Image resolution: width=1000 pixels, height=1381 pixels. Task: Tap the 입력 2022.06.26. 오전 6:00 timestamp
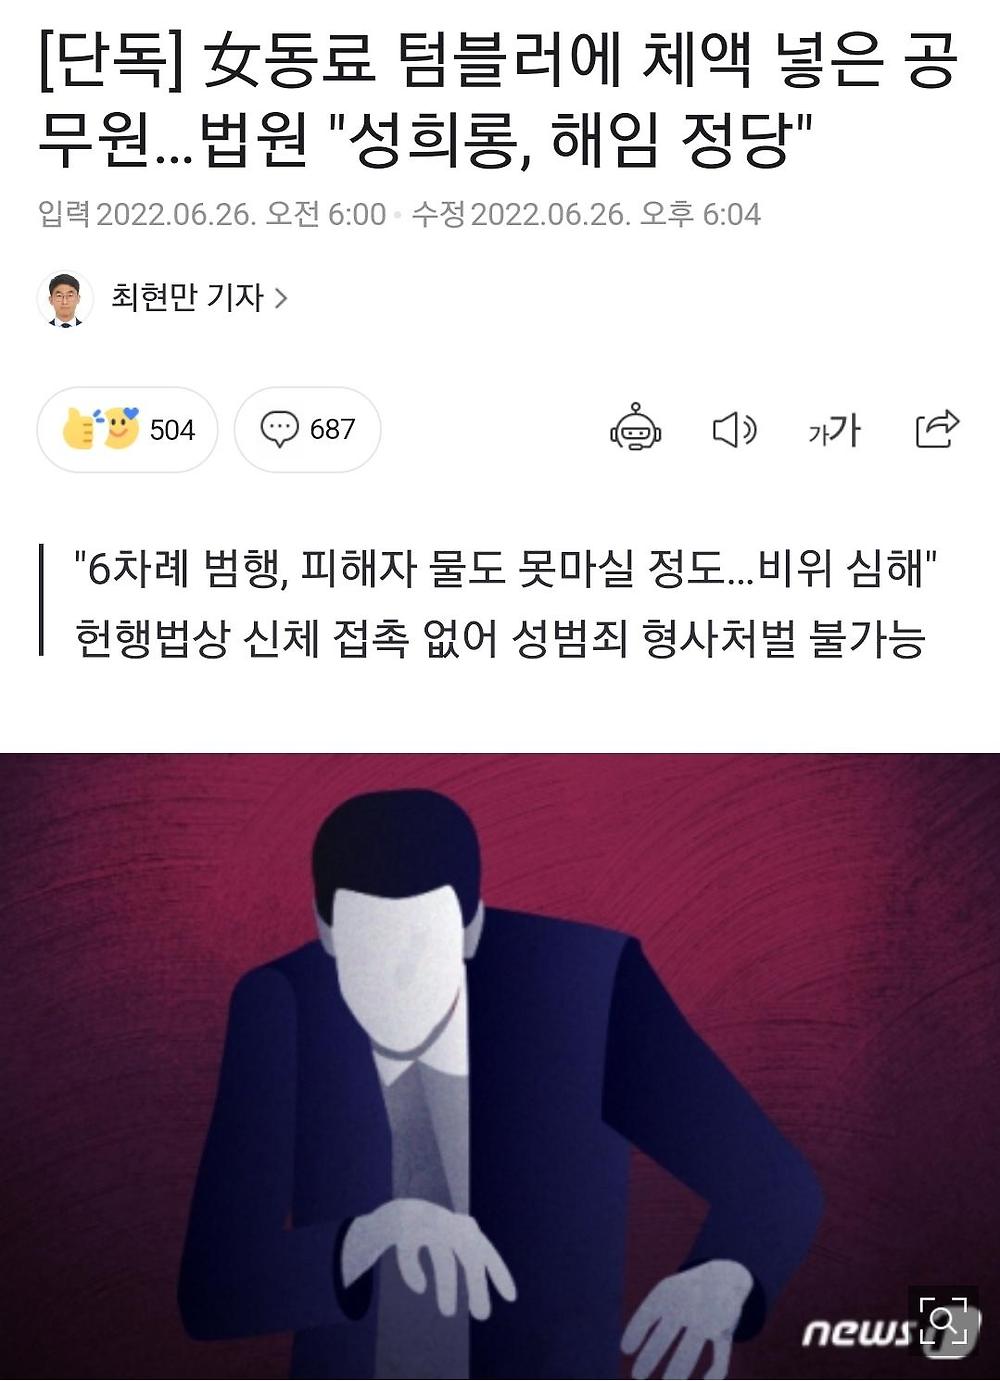click(212, 214)
